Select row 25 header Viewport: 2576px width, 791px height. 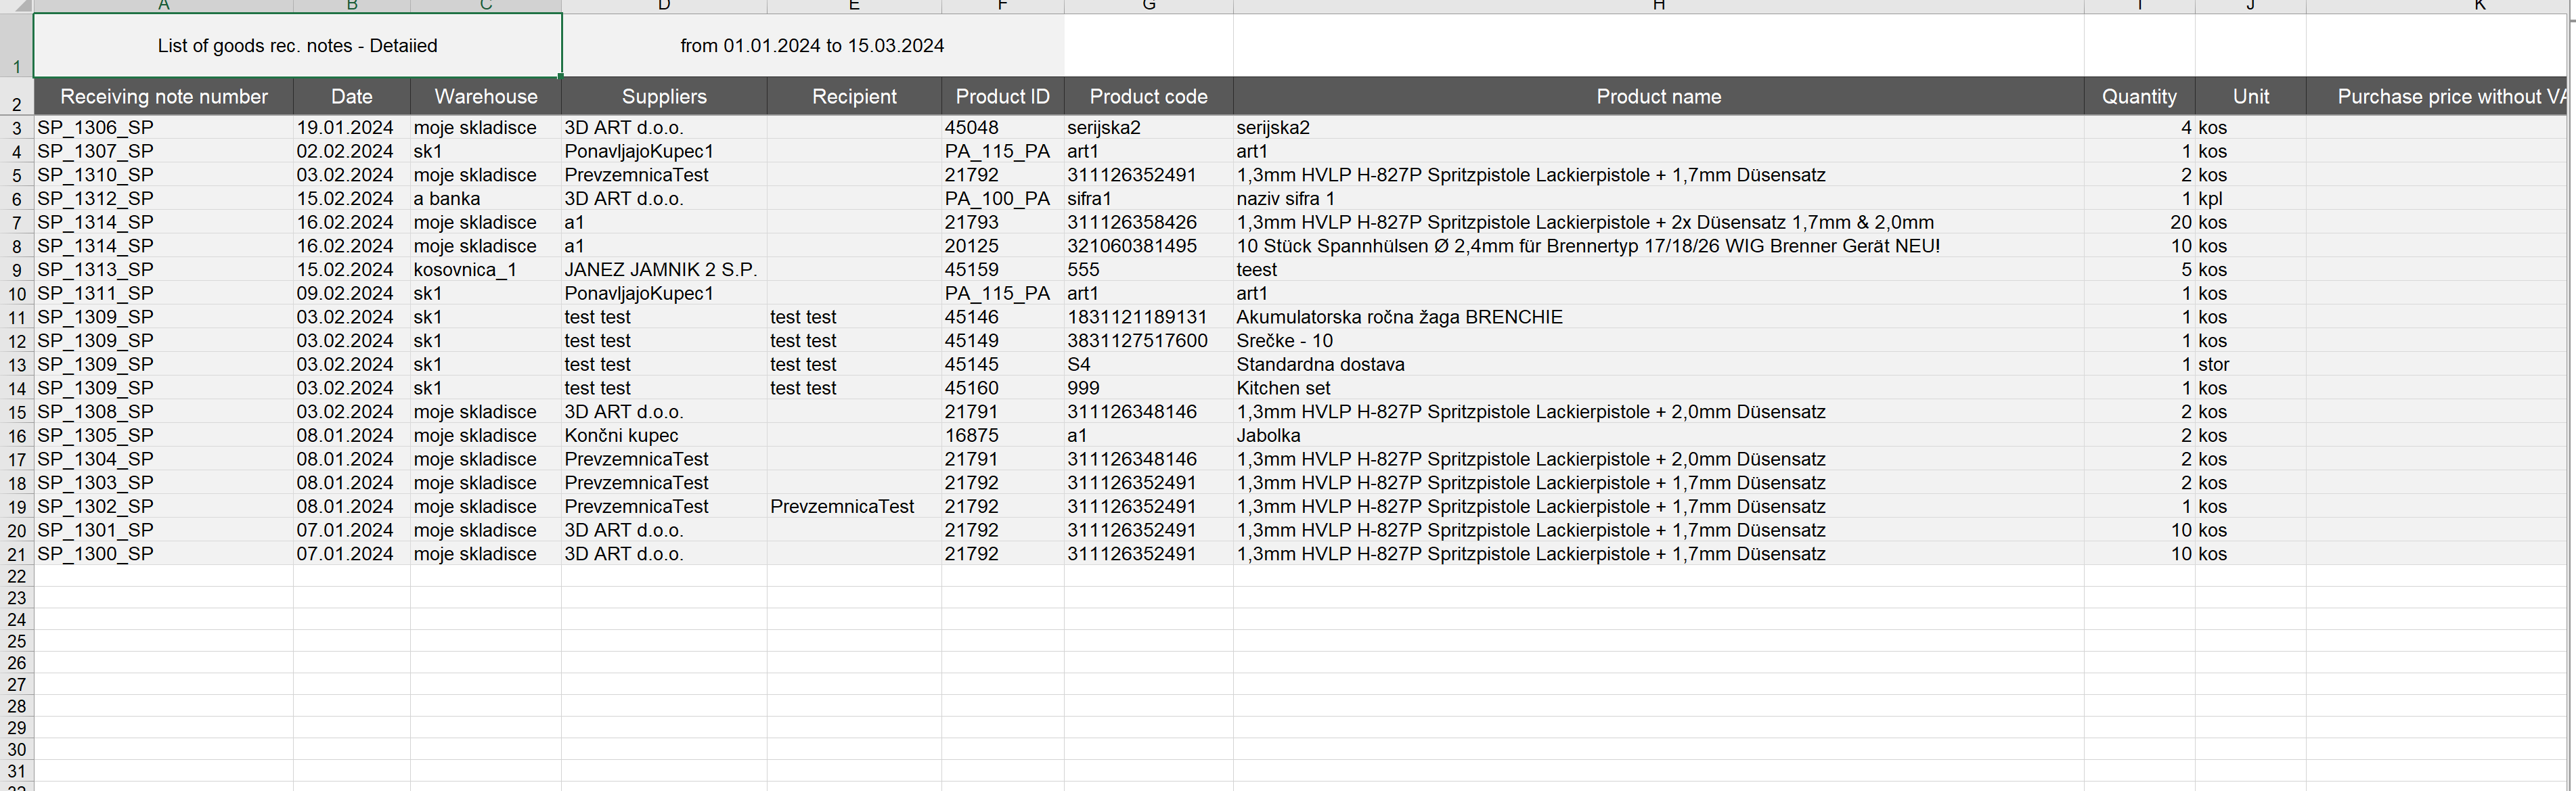17,641
